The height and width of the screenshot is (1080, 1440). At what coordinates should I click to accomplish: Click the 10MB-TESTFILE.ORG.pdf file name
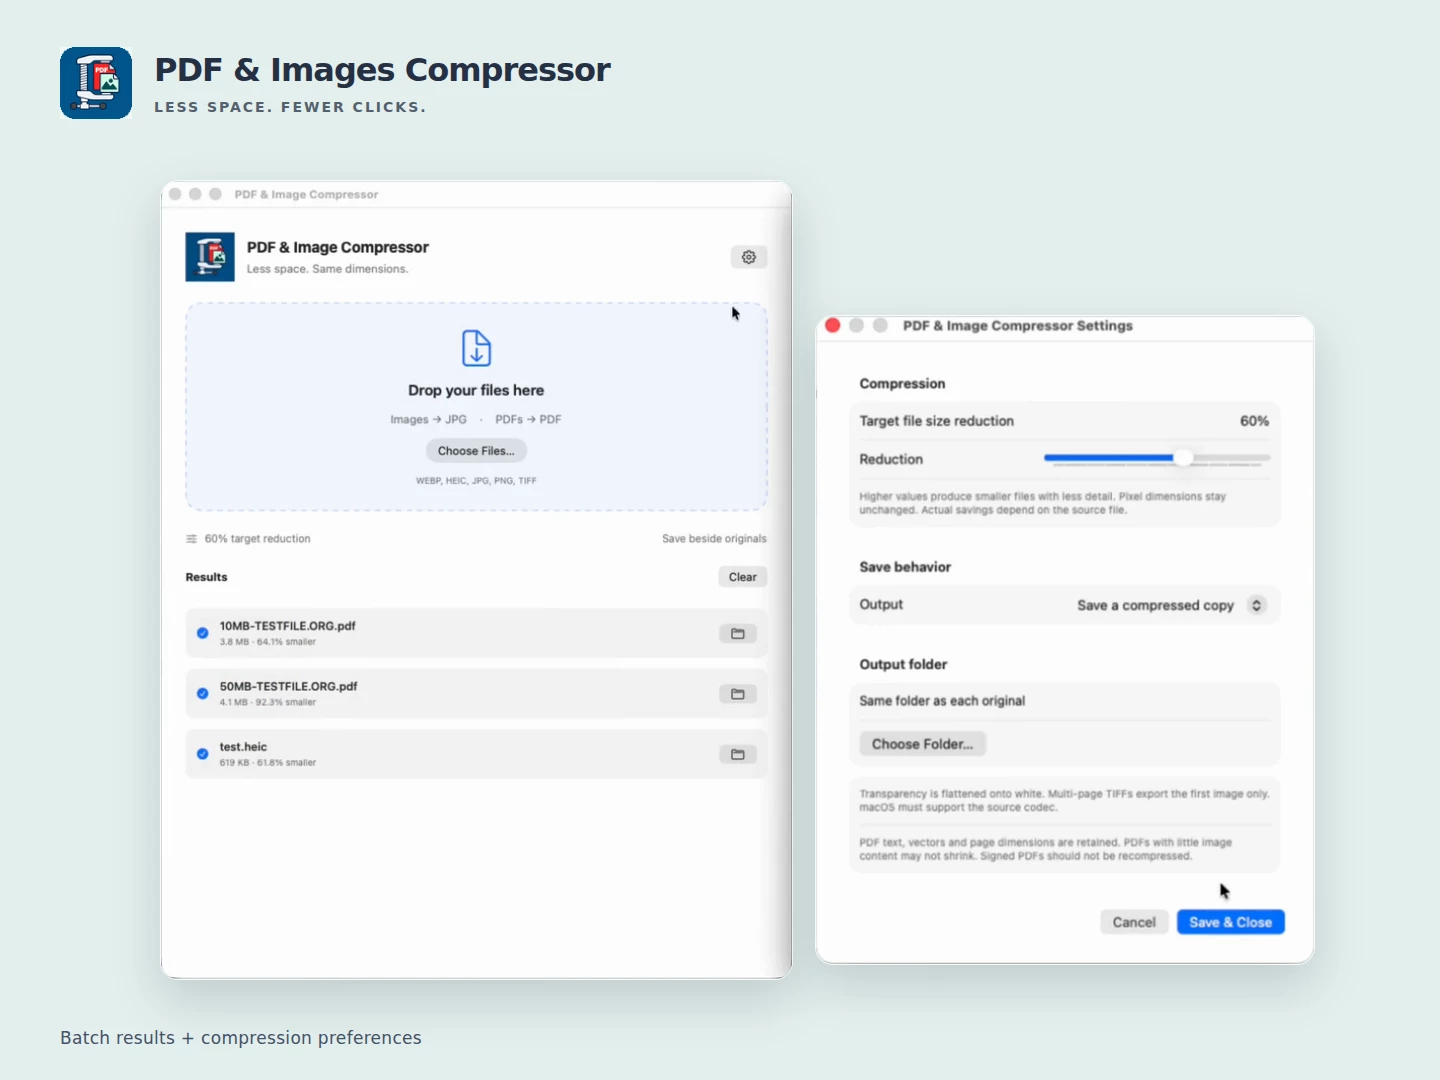(x=288, y=626)
